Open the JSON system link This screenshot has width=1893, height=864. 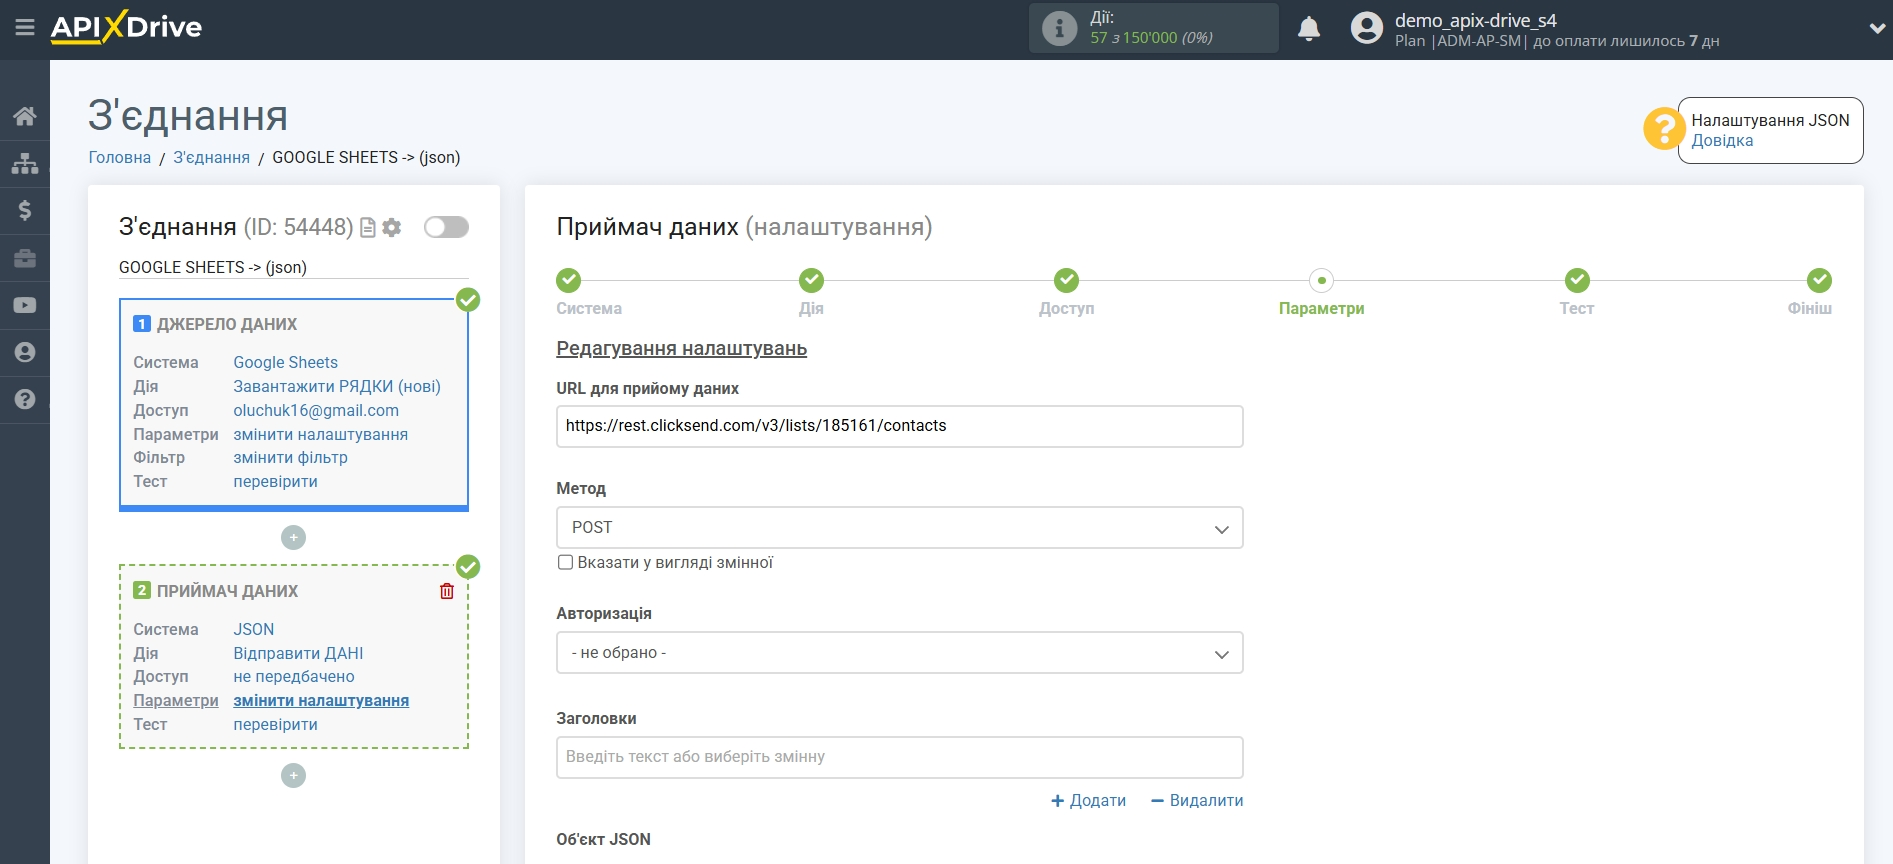click(x=254, y=629)
